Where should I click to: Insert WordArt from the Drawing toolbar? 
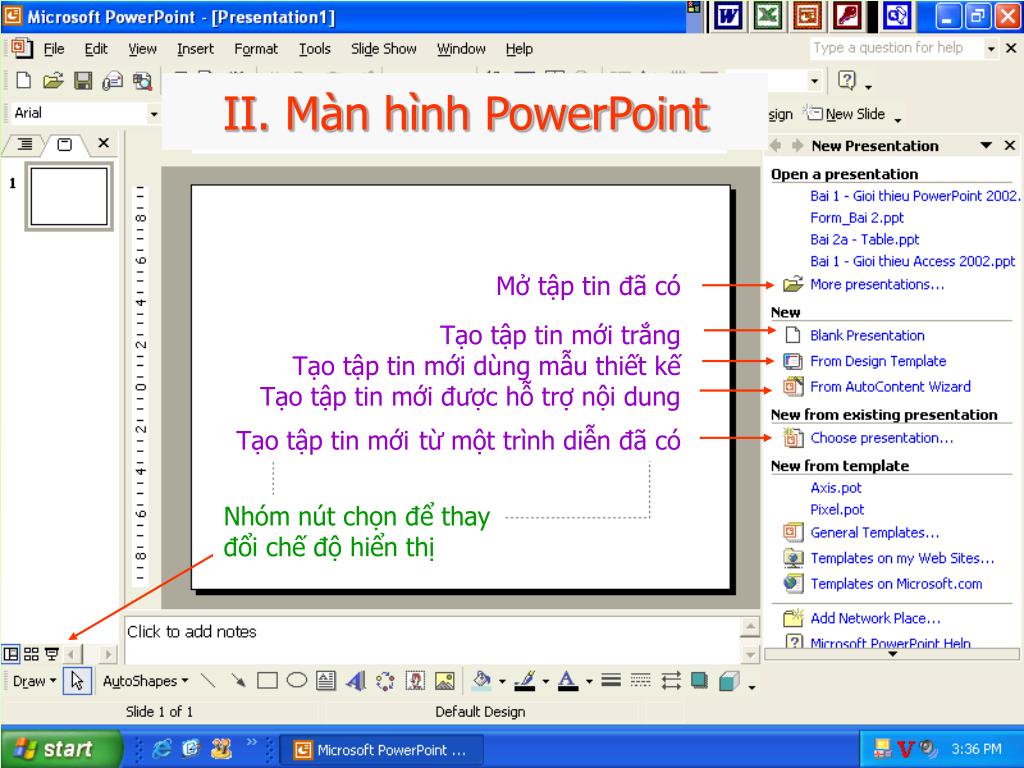[x=355, y=681]
